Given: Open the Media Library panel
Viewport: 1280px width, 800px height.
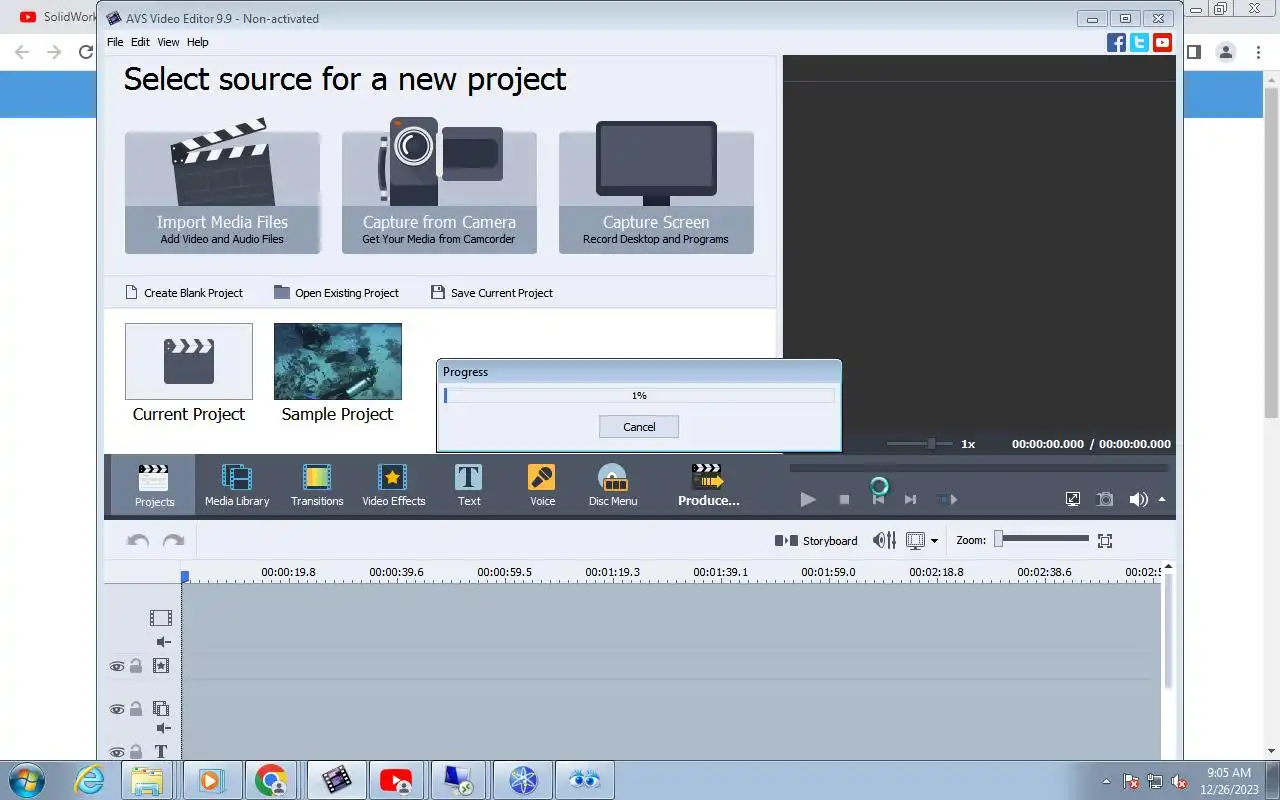Looking at the screenshot, I should coord(237,485).
